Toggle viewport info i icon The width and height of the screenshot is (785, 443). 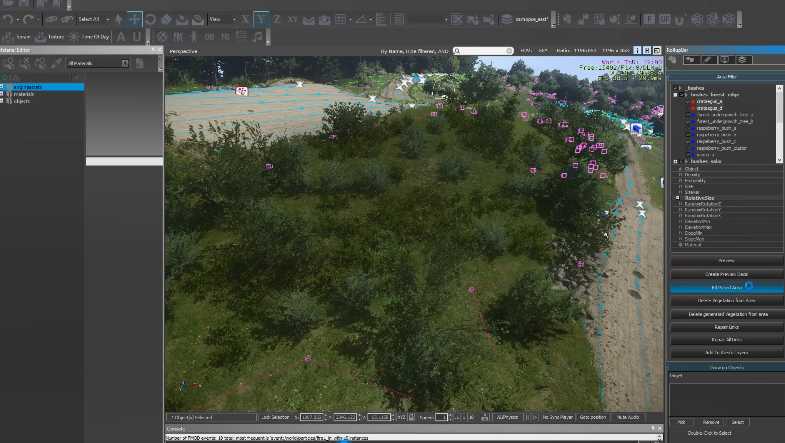[637, 51]
